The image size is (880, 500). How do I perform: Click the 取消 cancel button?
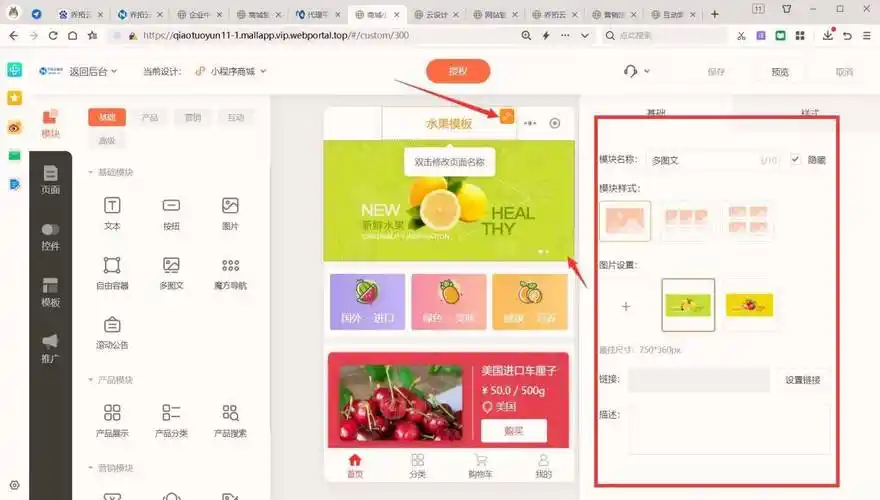click(844, 72)
